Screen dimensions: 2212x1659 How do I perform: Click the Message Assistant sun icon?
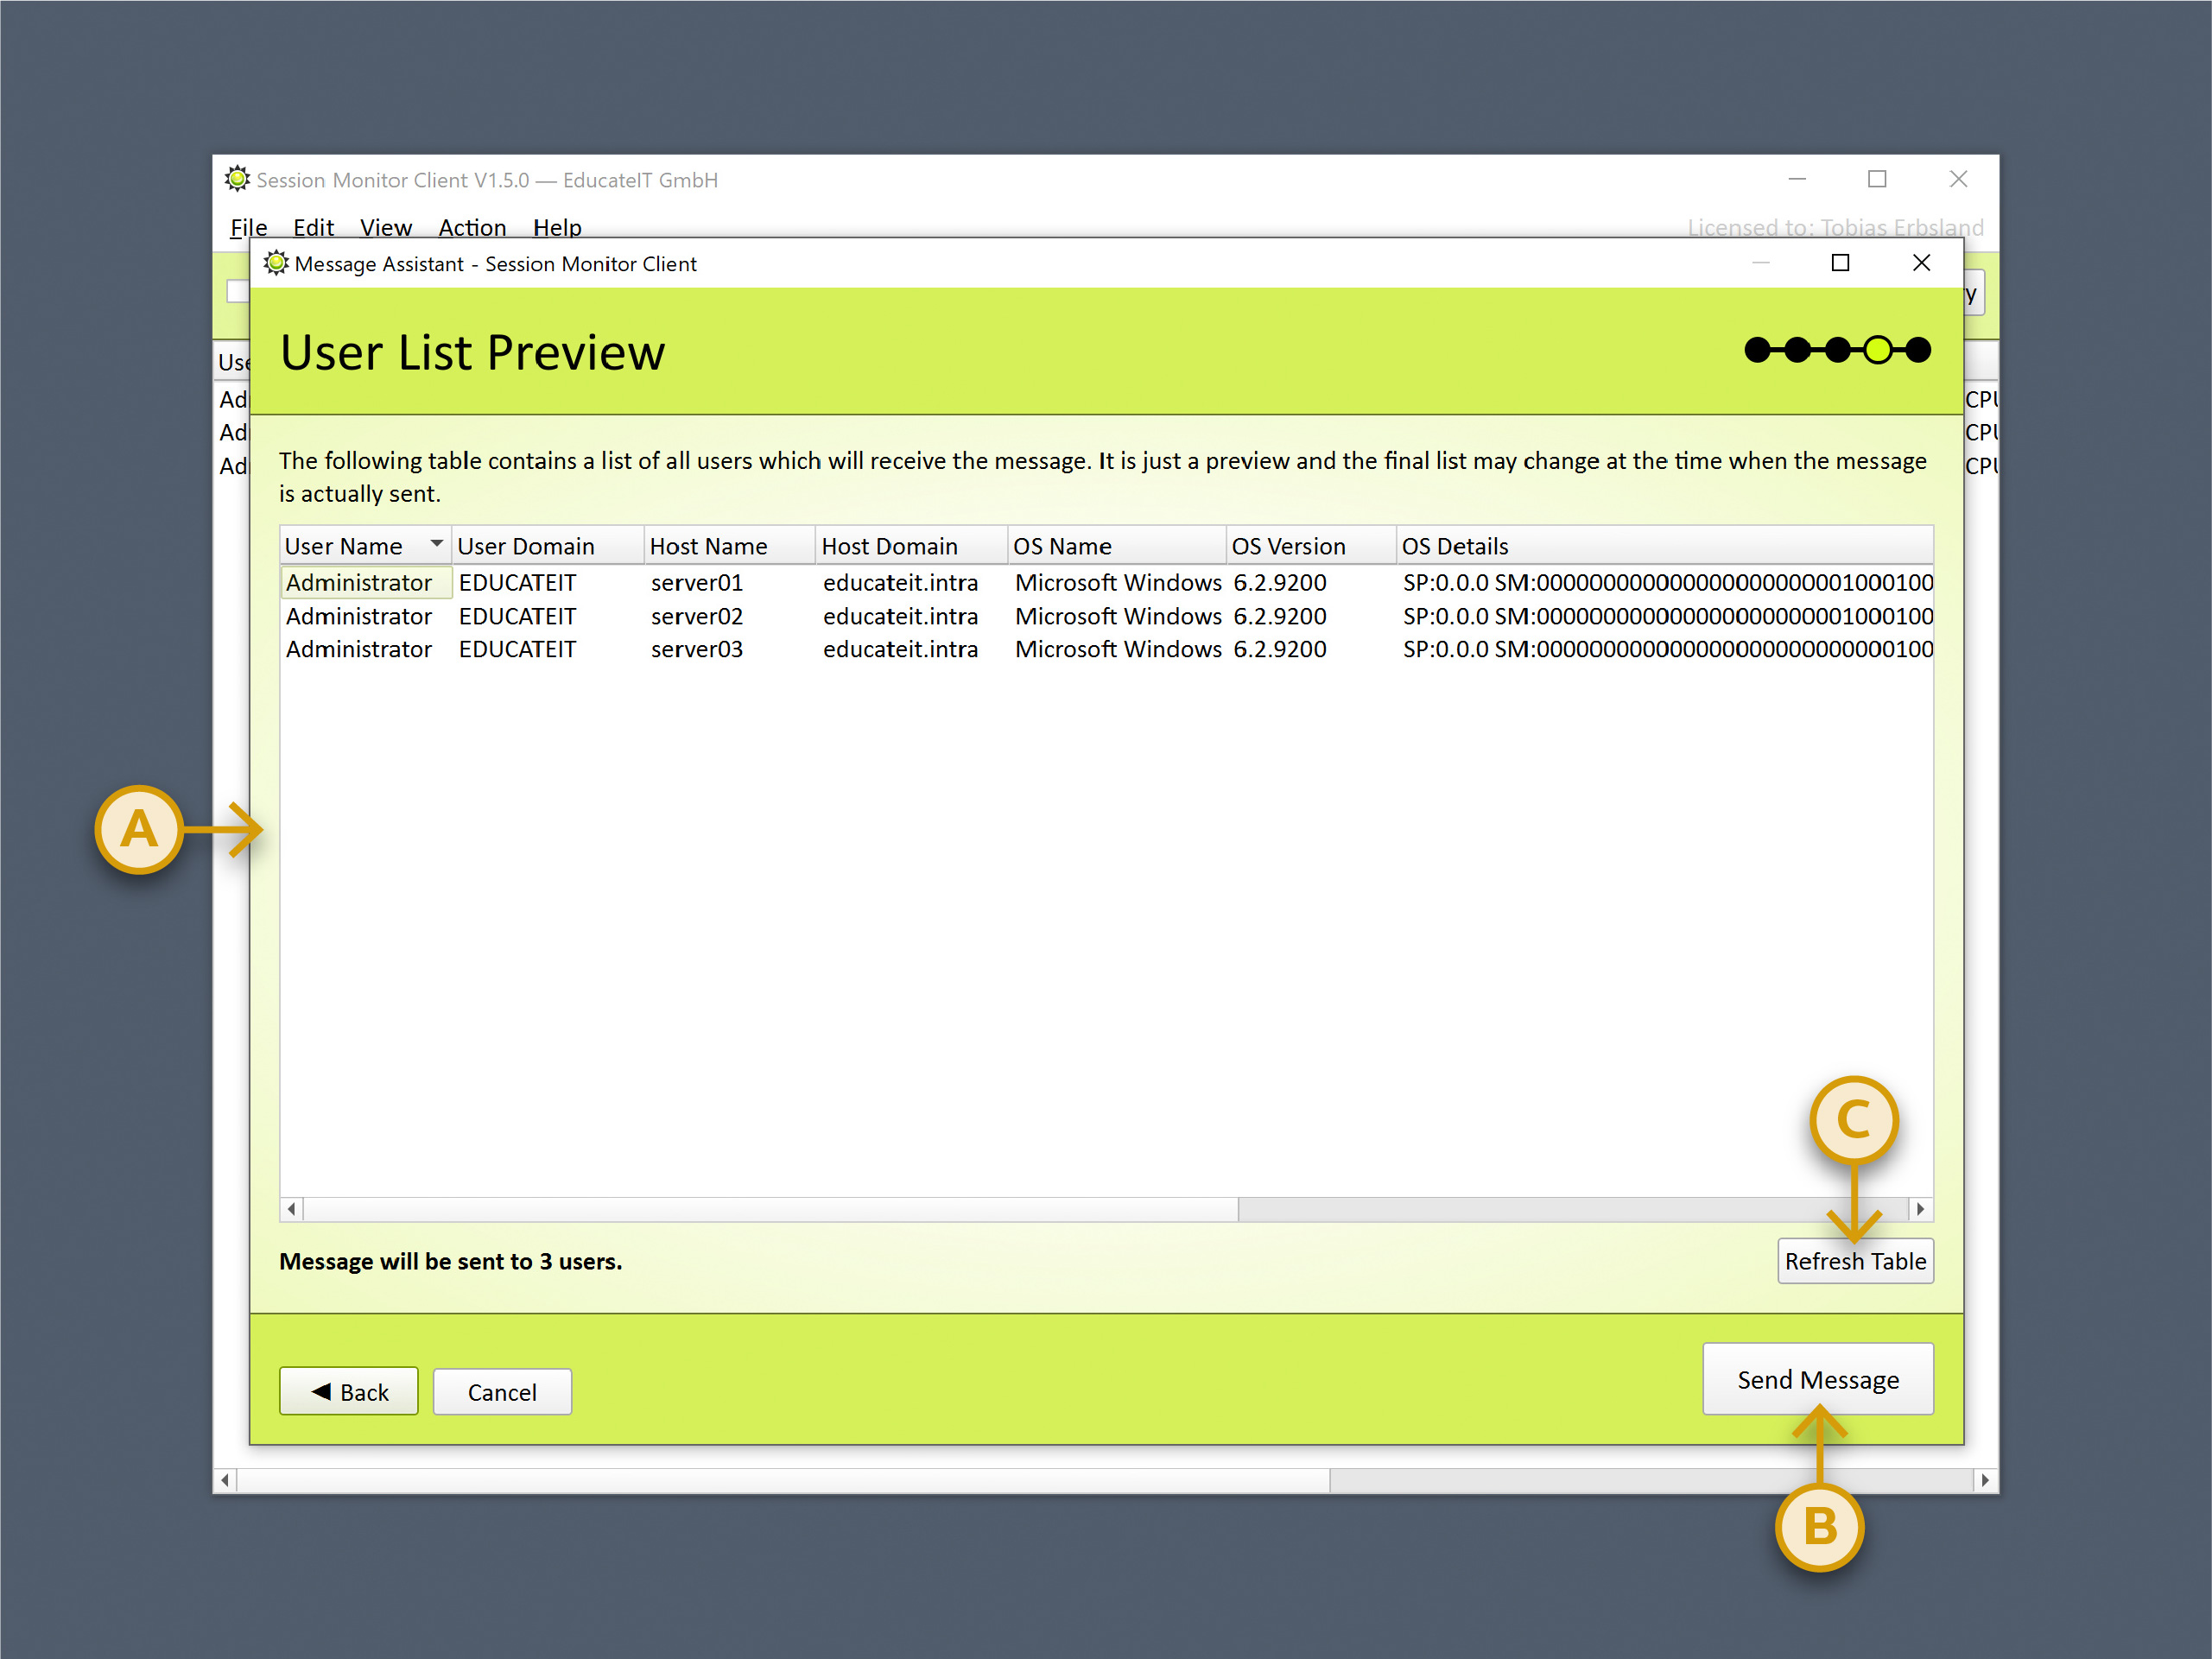pyautogui.click(x=276, y=263)
